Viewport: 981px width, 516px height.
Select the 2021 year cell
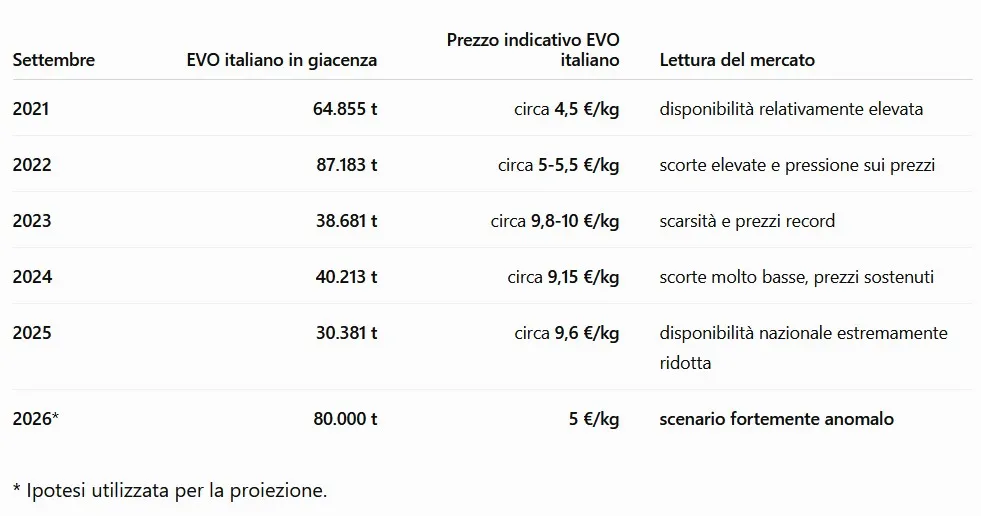[31, 109]
